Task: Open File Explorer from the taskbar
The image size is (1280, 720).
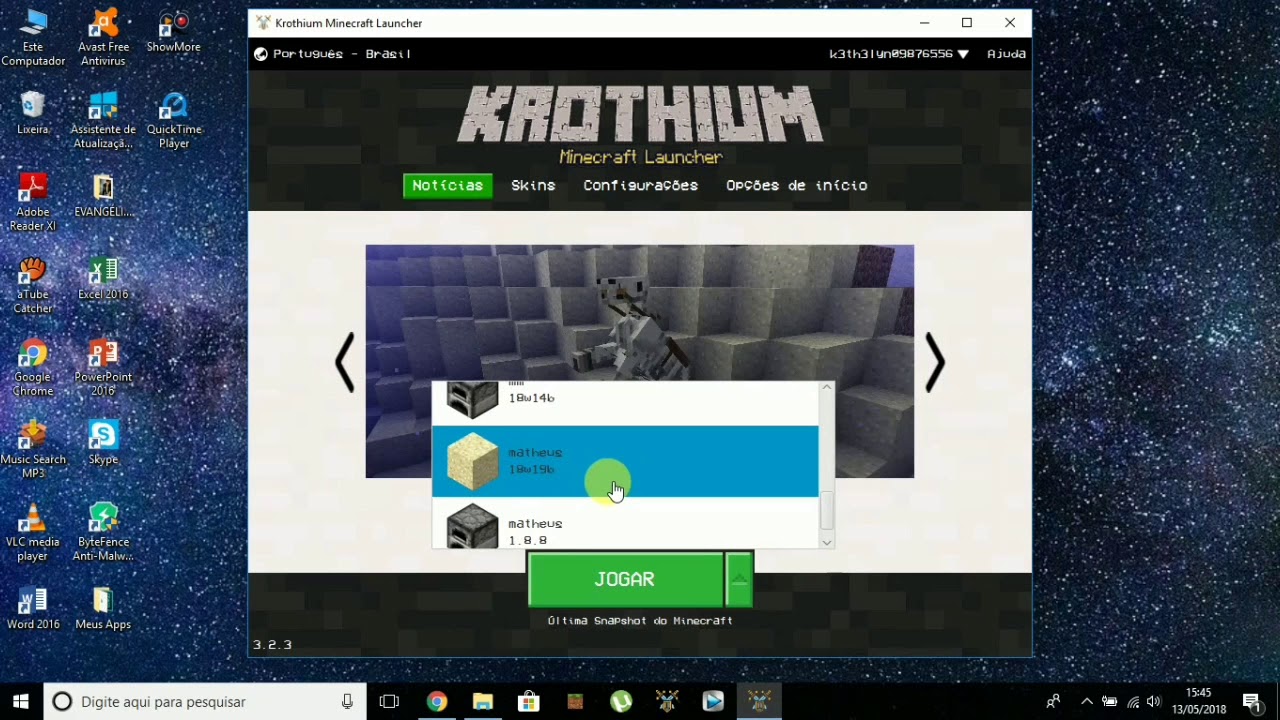Action: pos(483,702)
